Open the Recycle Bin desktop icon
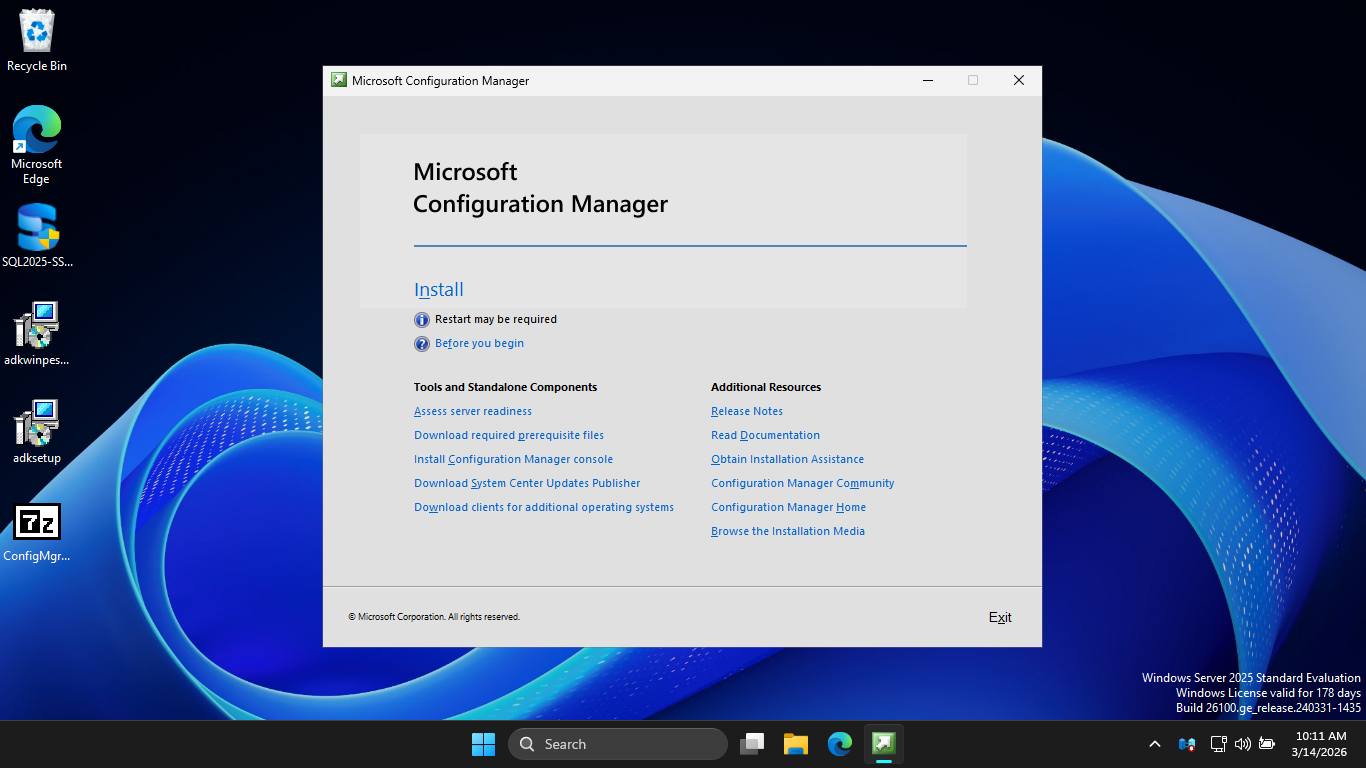Viewport: 1366px width, 768px height. [x=37, y=41]
